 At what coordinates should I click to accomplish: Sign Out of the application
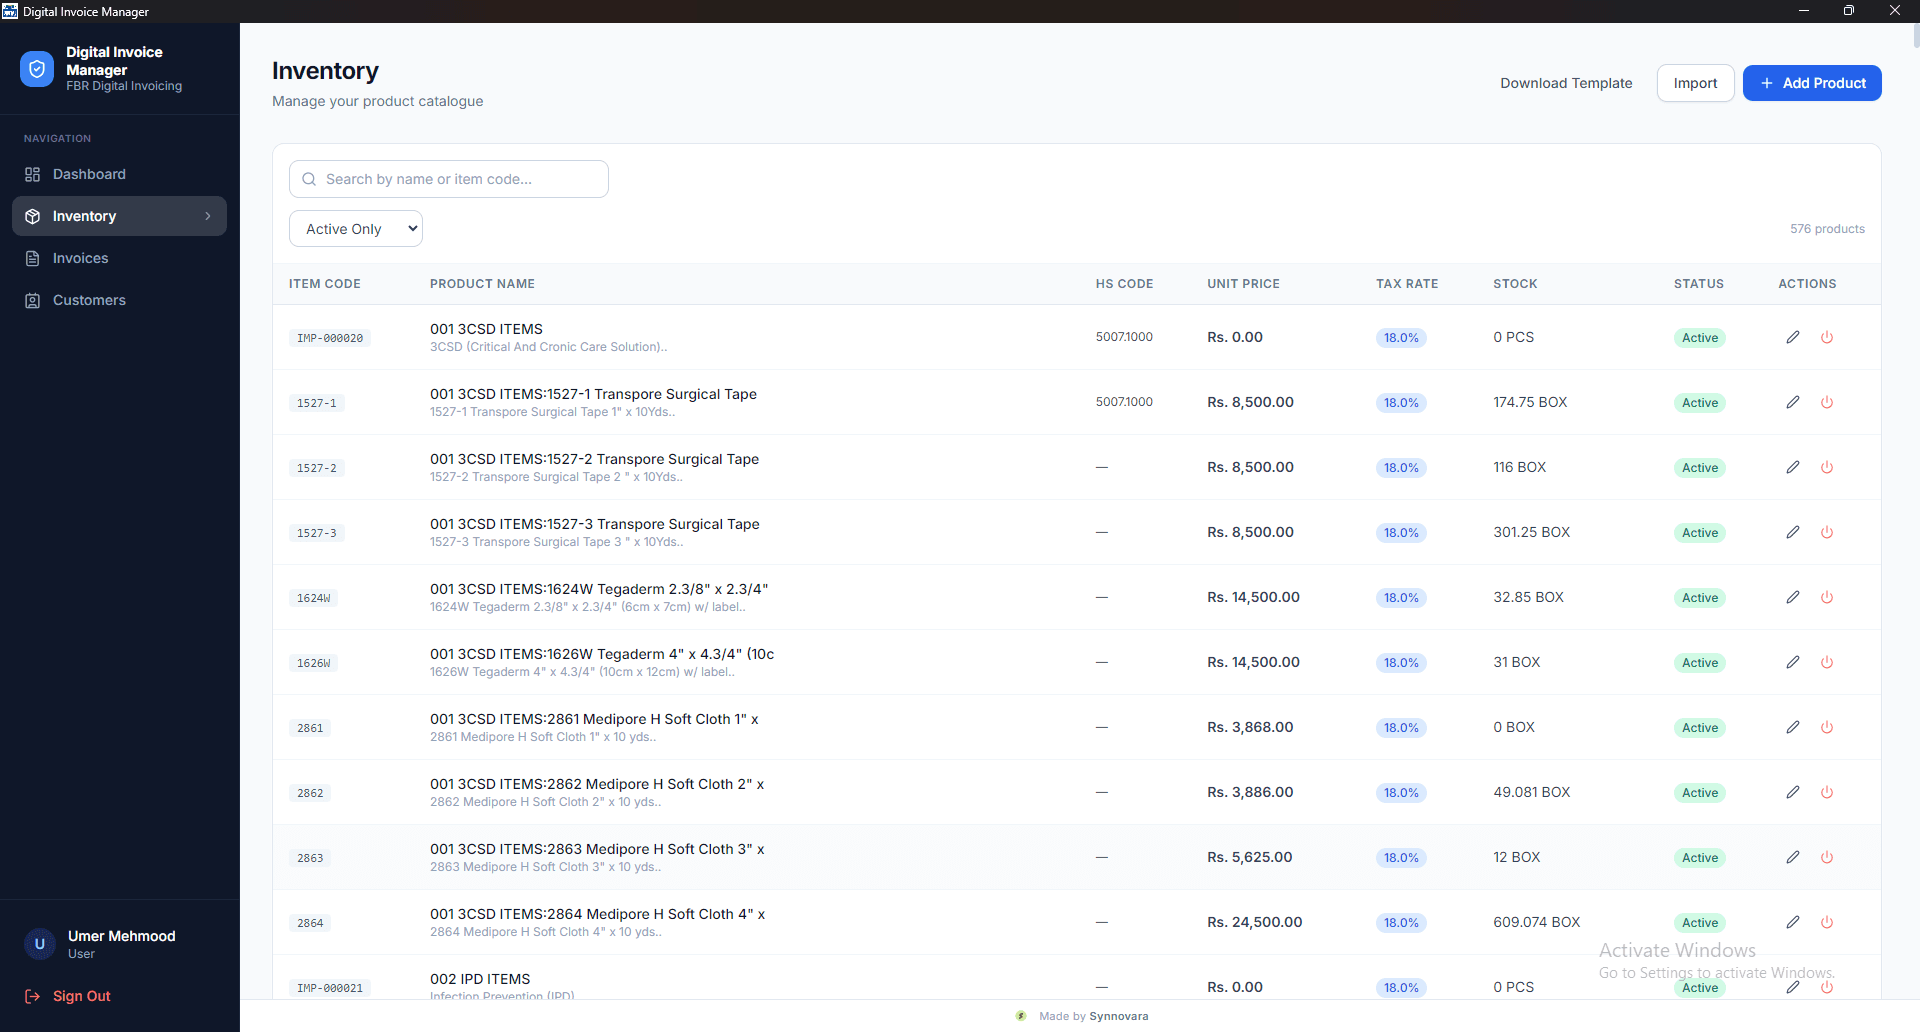point(68,996)
